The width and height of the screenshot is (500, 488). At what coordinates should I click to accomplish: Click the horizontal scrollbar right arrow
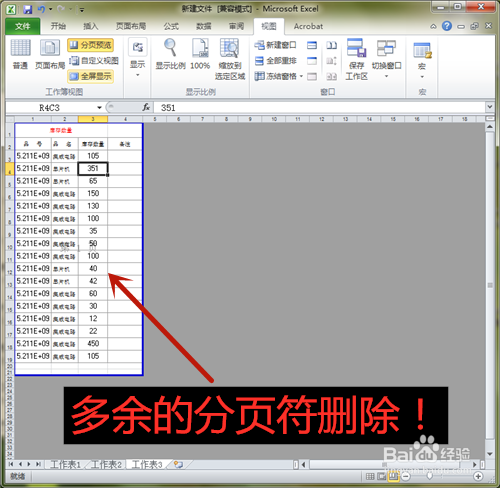click(x=475, y=464)
